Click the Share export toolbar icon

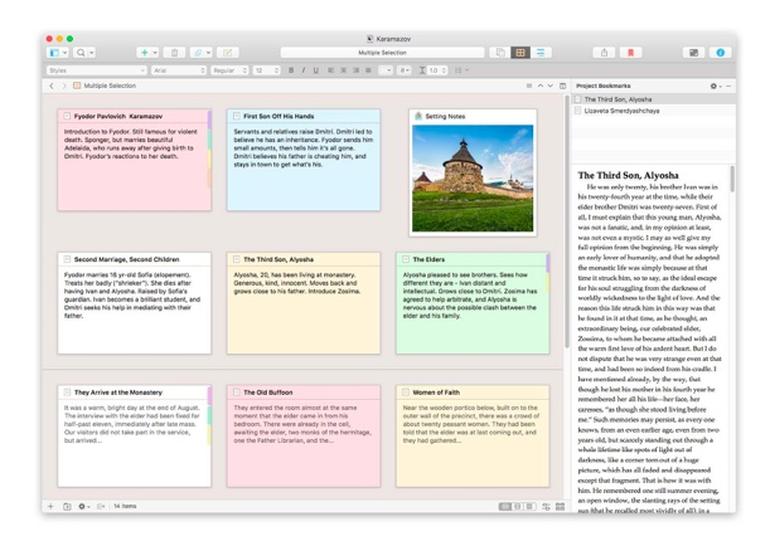pyautogui.click(x=604, y=53)
